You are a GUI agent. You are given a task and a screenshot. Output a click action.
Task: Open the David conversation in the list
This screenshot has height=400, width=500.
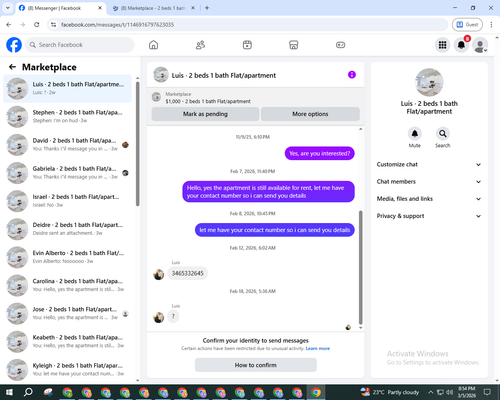67,145
